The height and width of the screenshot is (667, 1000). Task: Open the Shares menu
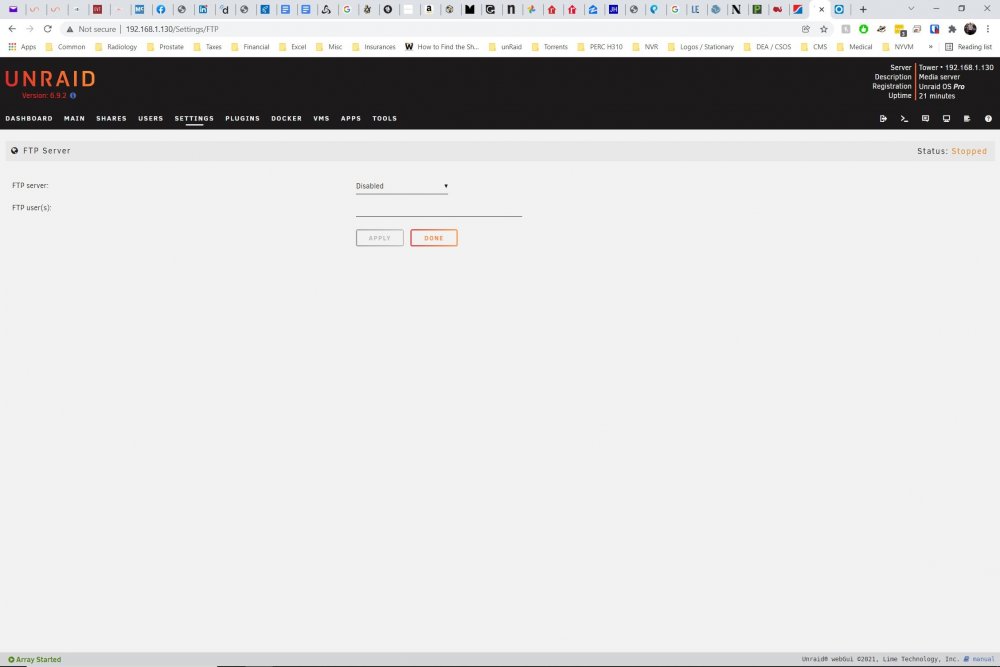click(x=111, y=119)
